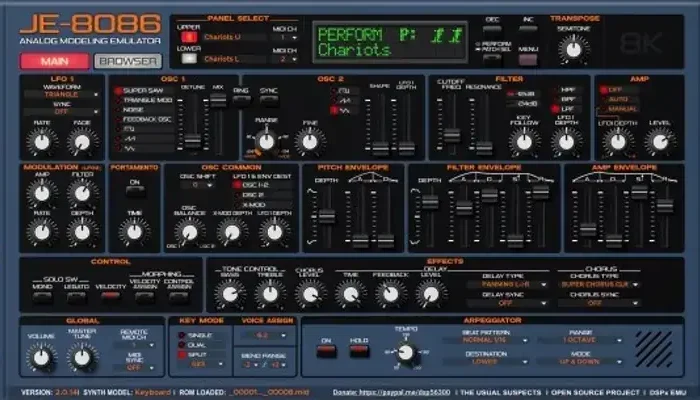Toggle the VELOCITY button in Control
Screen dimensions: 700x400
110,296
